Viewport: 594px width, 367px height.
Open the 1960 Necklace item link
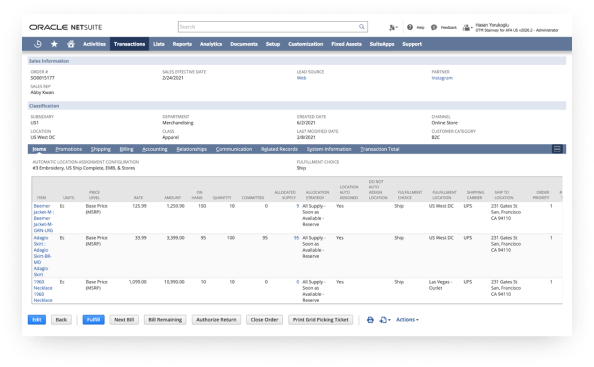(43, 291)
